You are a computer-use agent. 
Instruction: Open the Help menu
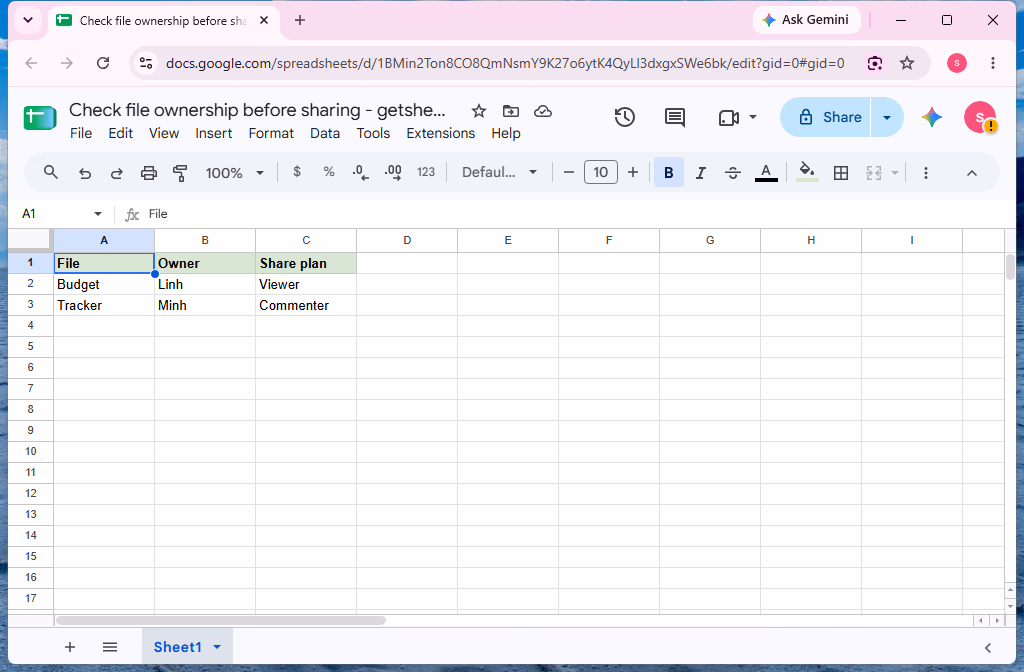tap(506, 133)
